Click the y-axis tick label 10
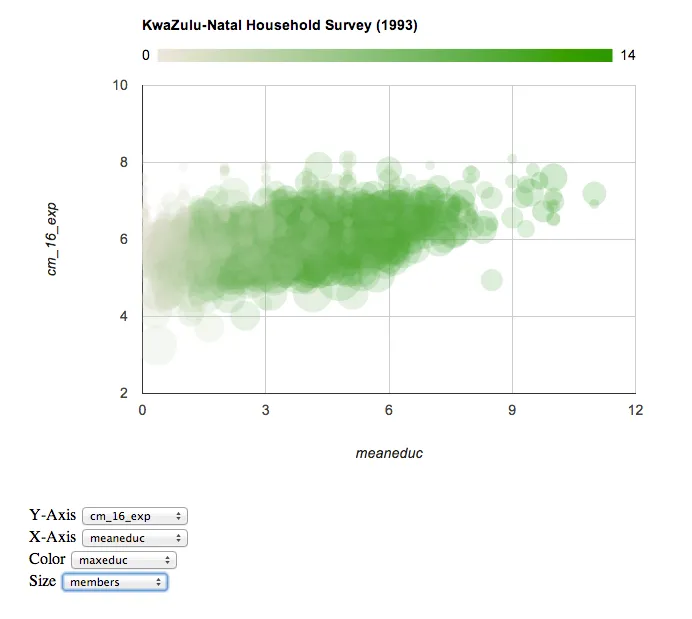692x619 pixels. coord(120,85)
